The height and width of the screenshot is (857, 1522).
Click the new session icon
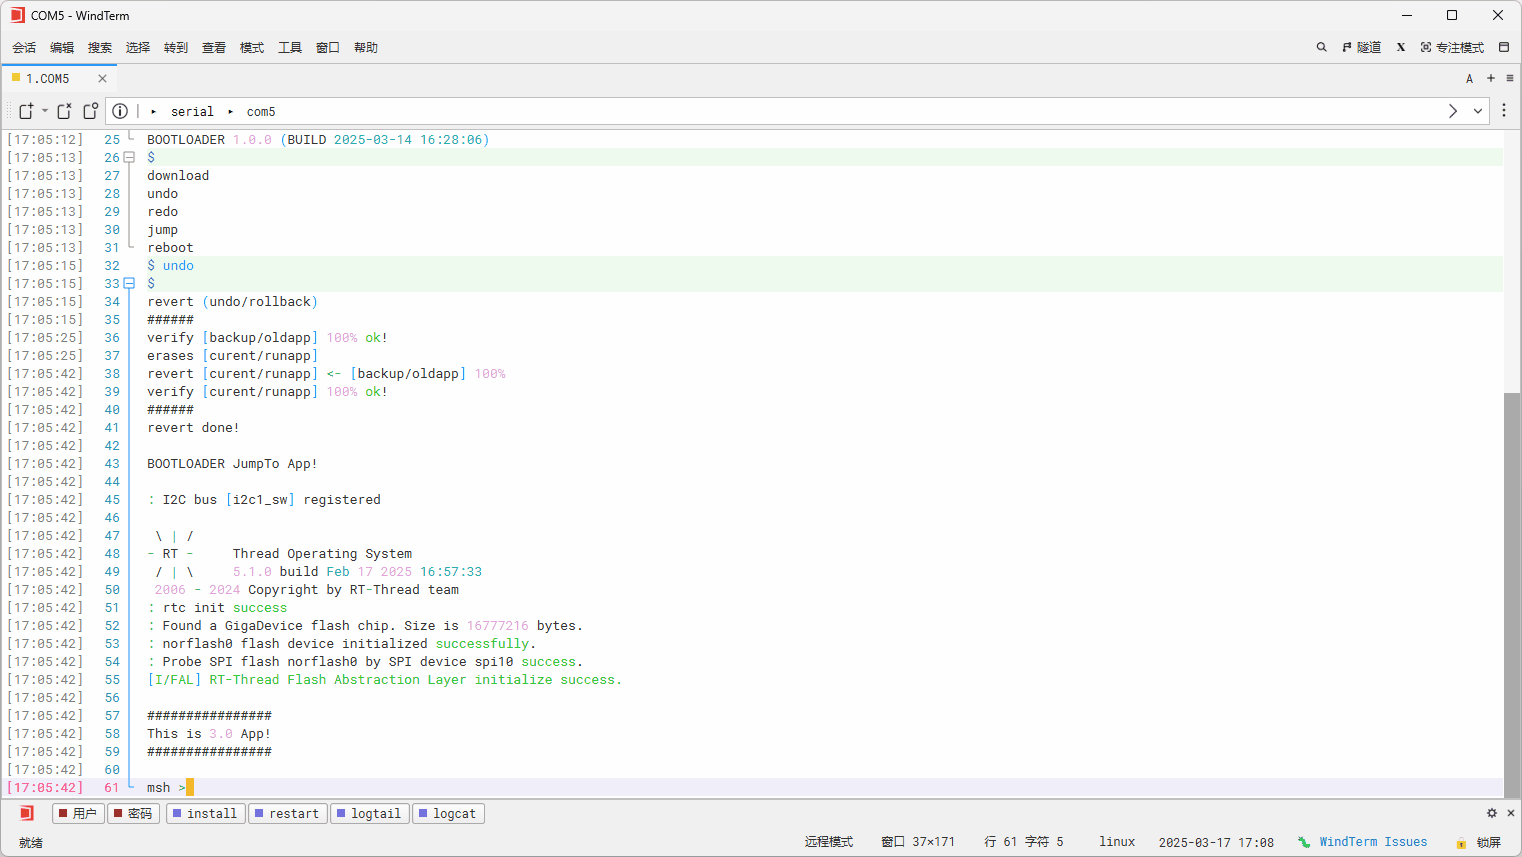pos(26,111)
